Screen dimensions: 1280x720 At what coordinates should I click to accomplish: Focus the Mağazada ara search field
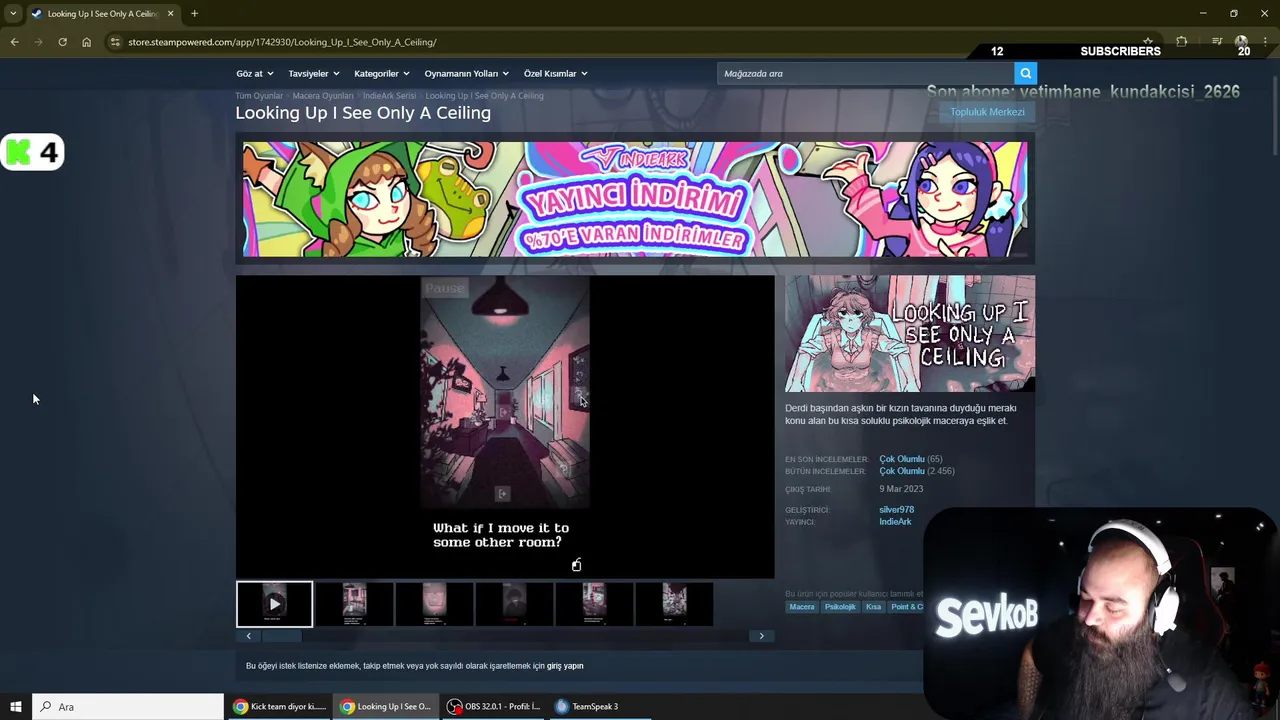(866, 73)
